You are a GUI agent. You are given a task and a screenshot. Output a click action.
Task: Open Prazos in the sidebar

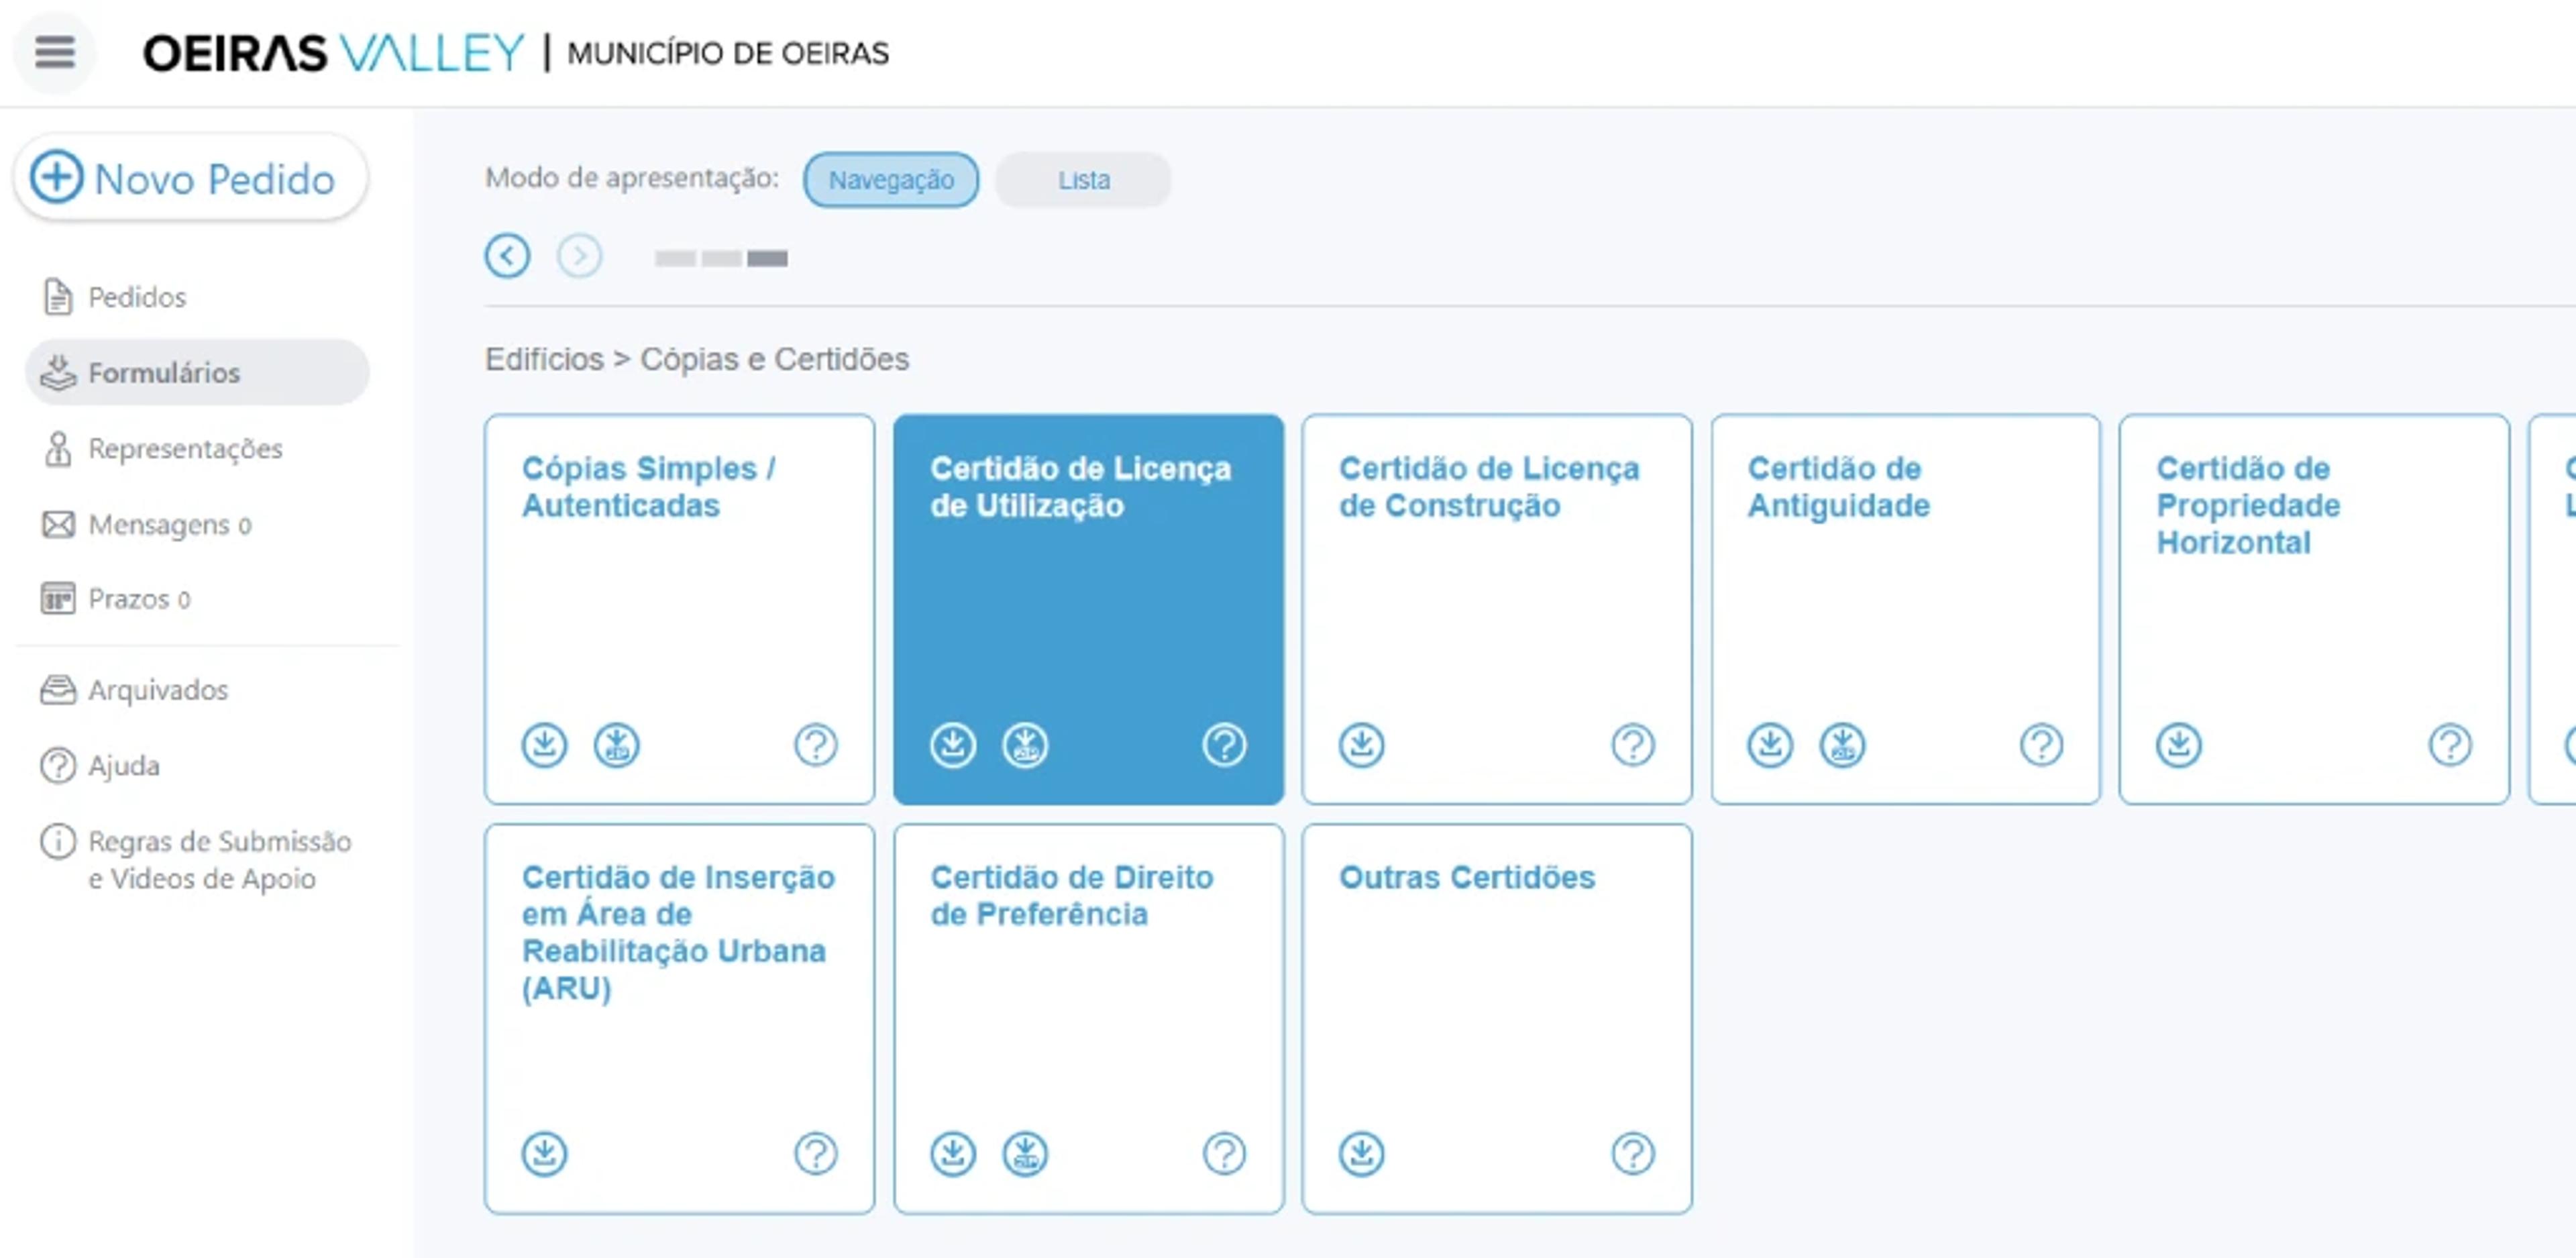(117, 599)
